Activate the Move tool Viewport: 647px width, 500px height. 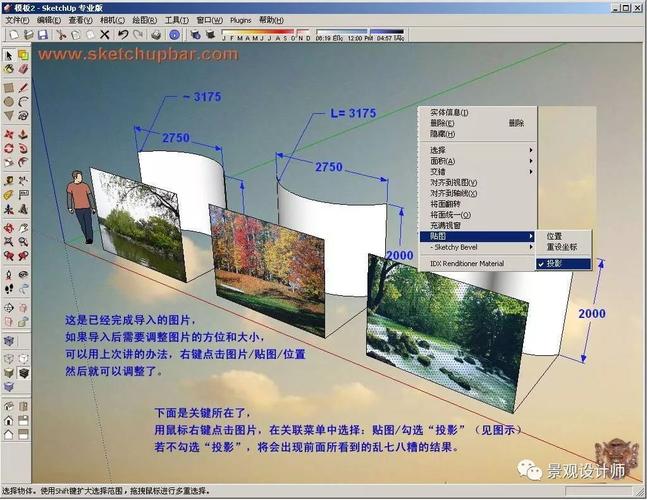click(9, 134)
